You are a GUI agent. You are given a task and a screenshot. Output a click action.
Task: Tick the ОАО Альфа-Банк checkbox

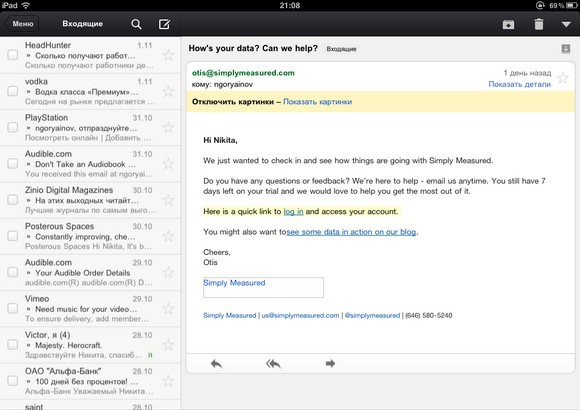coord(13,381)
